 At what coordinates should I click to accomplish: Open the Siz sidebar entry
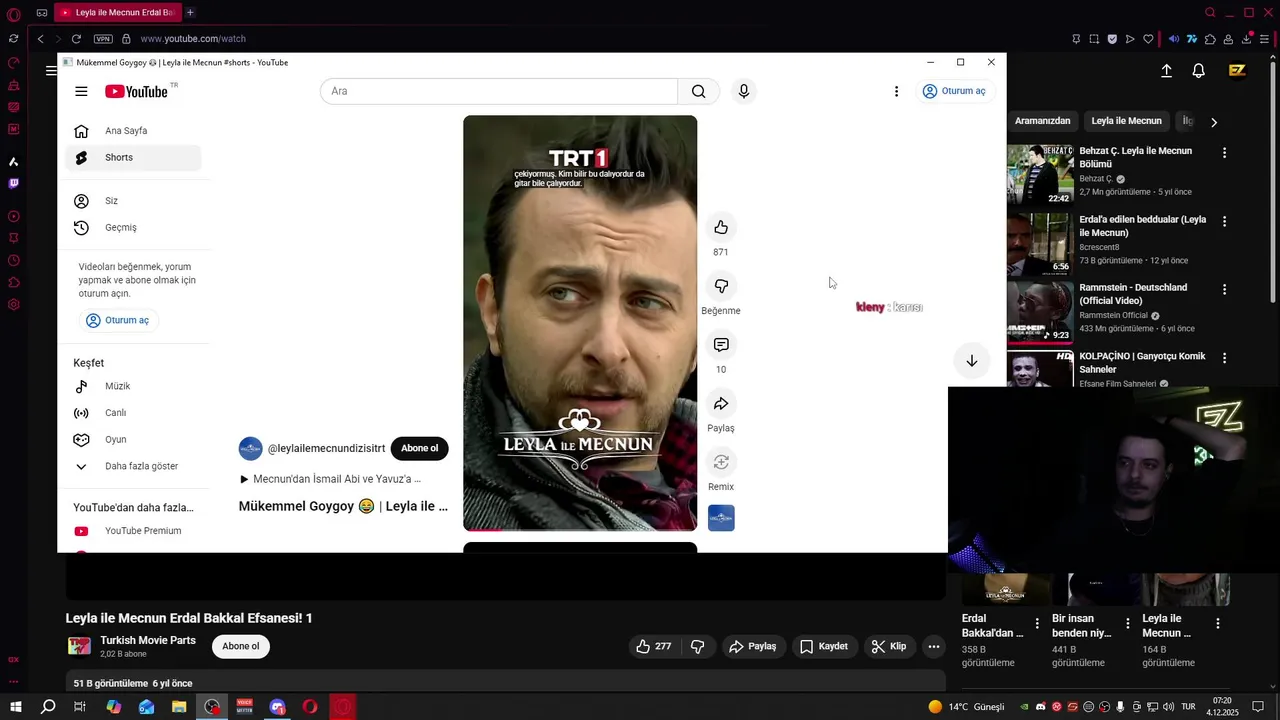coord(133,201)
